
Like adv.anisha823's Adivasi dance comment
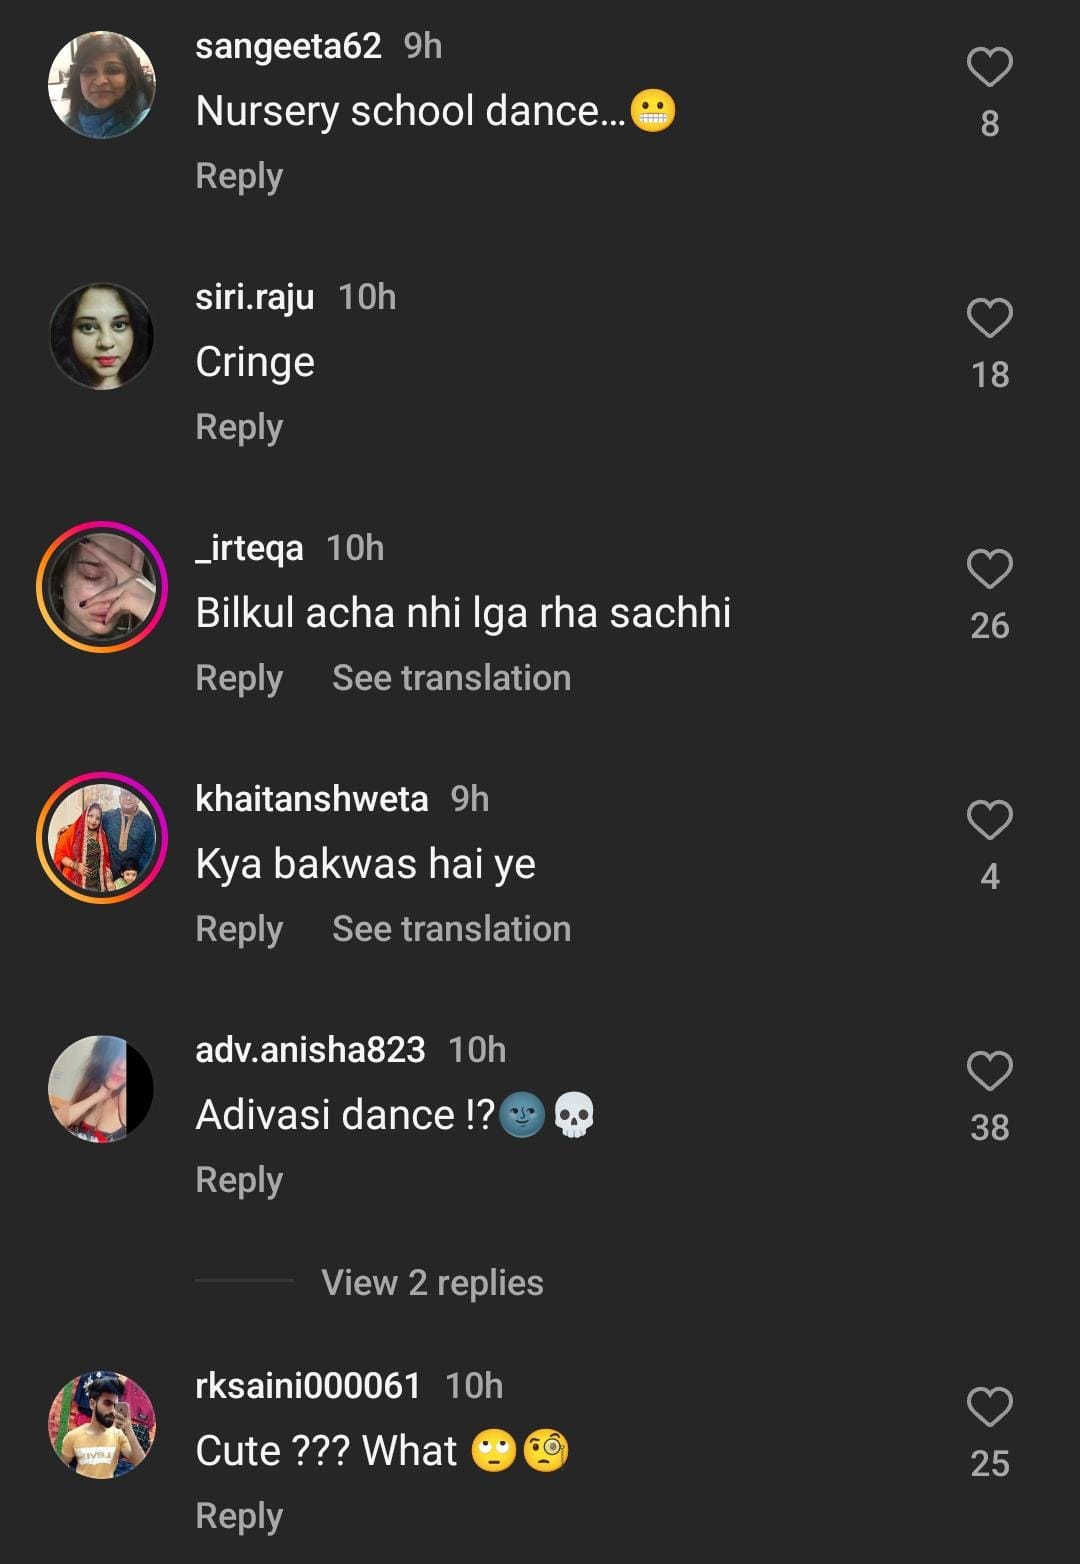point(989,1072)
